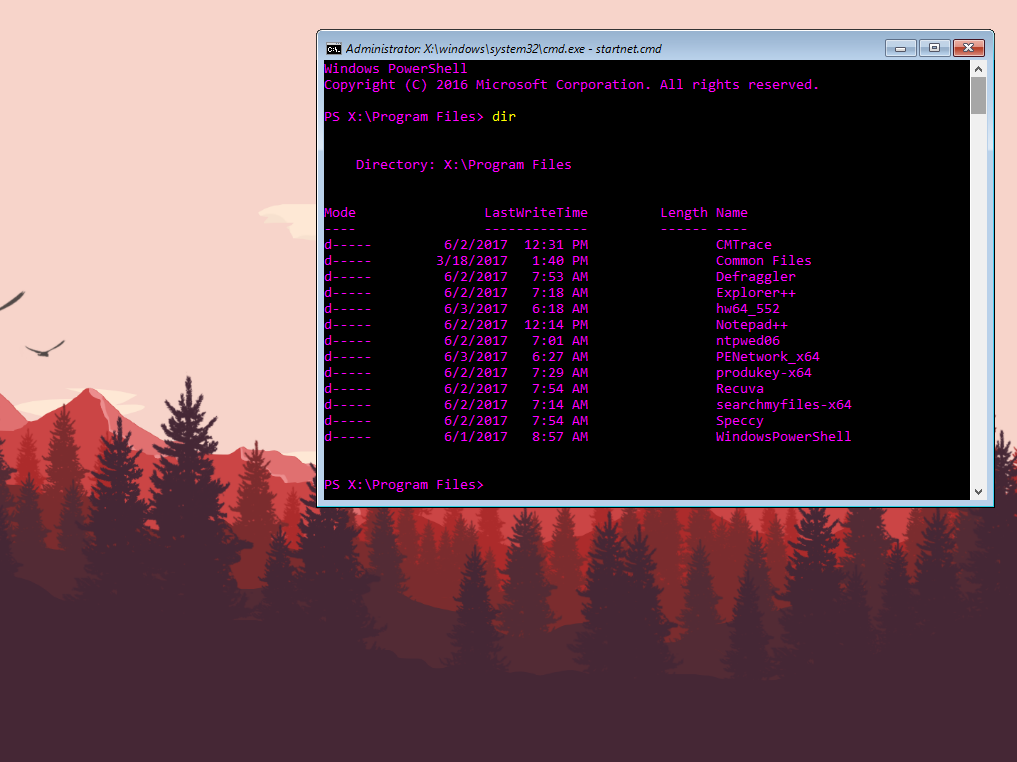Click the 'LastWriteTime' column header

click(x=536, y=213)
